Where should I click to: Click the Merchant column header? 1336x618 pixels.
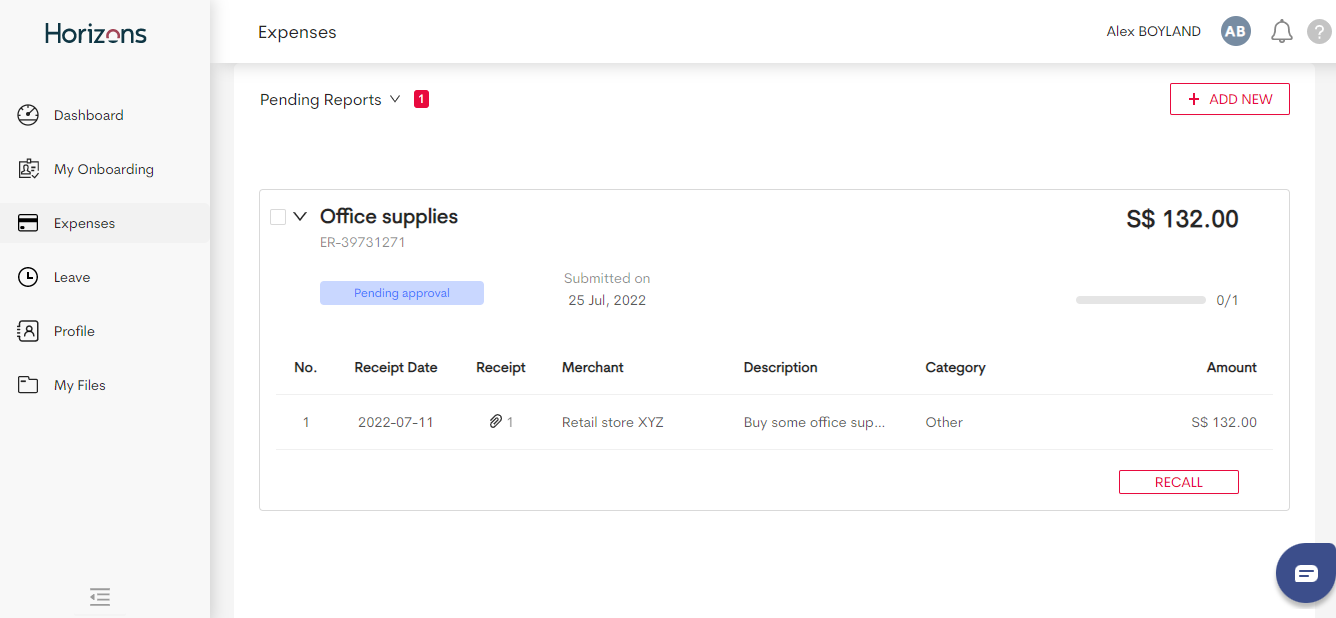point(593,367)
